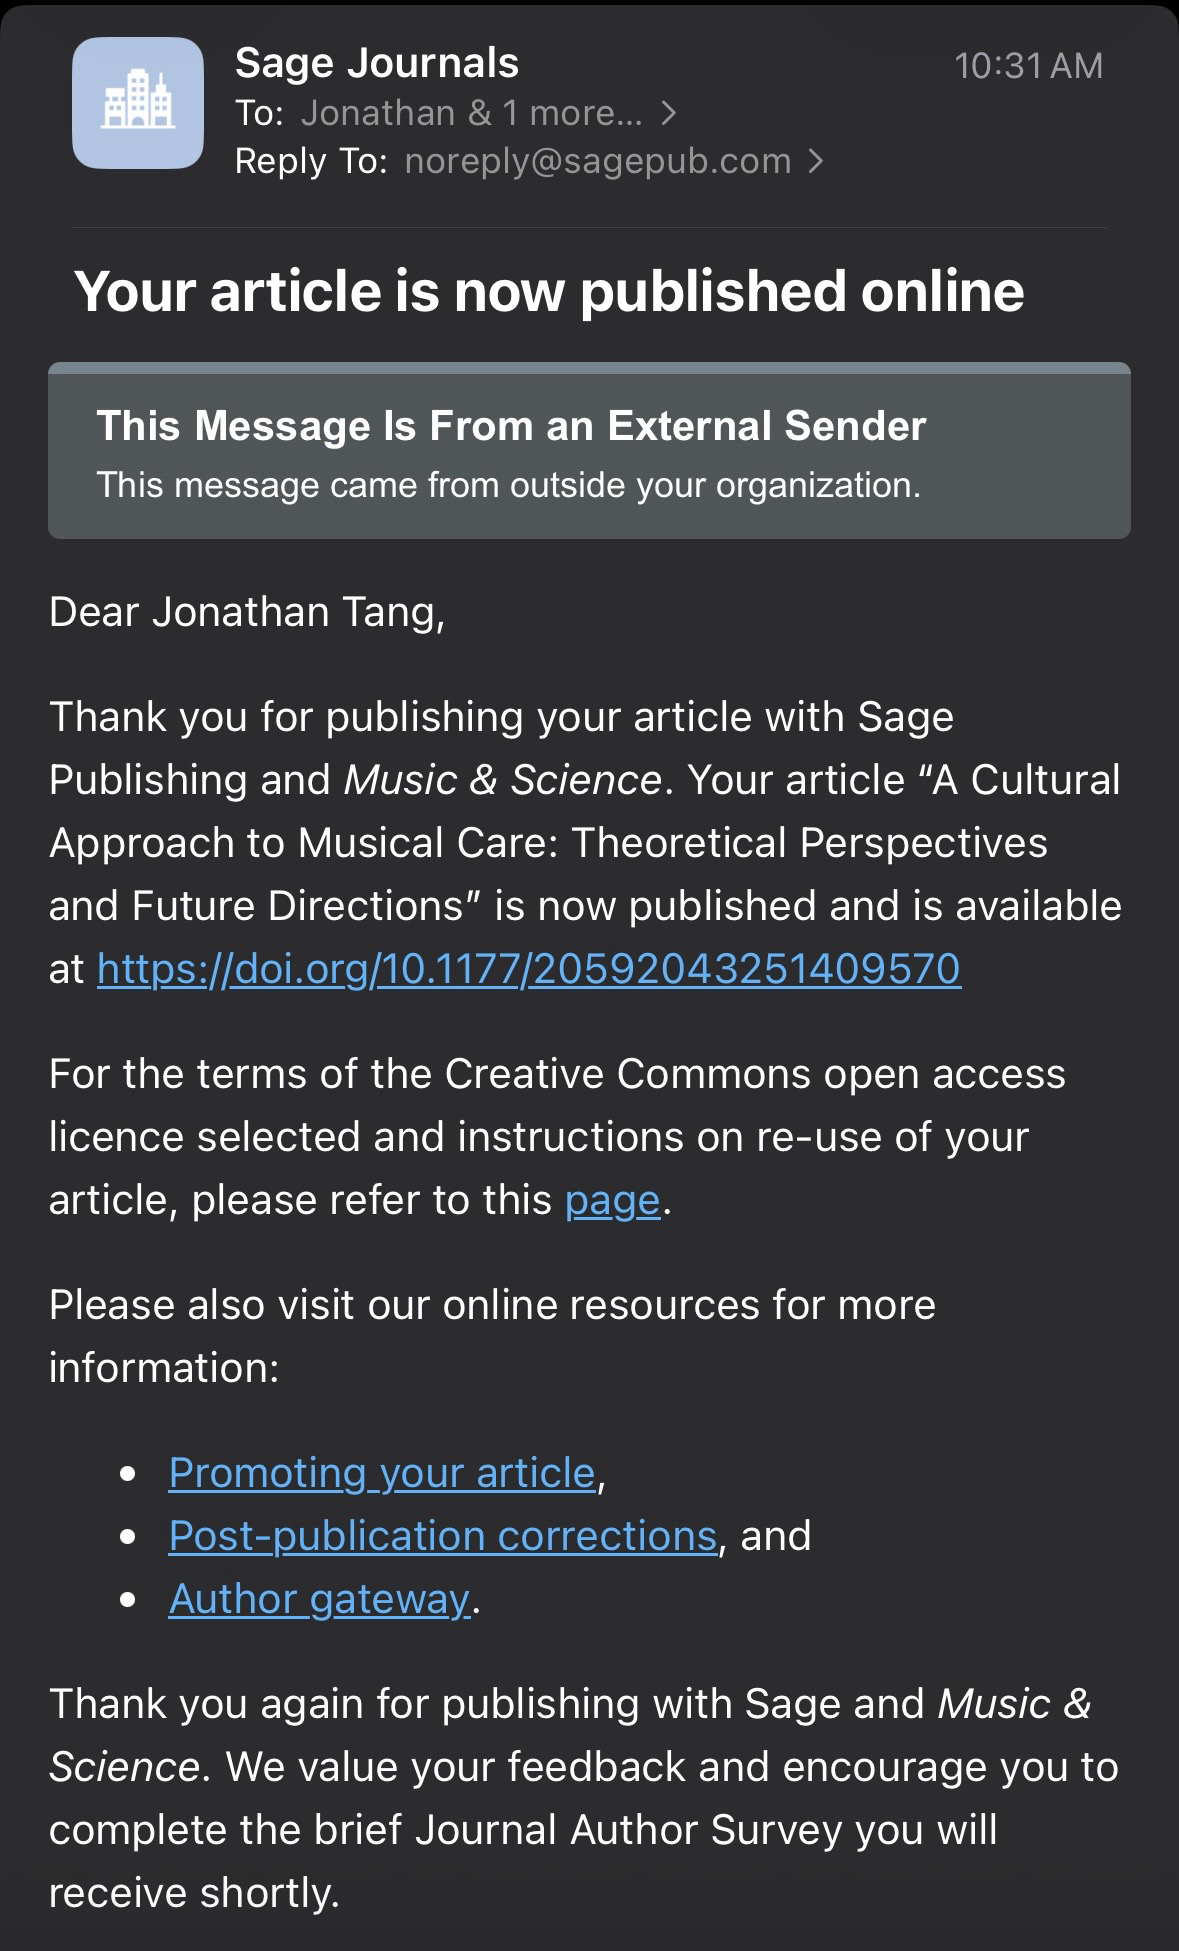Open the "page" licence link
Image resolution: width=1179 pixels, height=1951 pixels.
tap(612, 1199)
